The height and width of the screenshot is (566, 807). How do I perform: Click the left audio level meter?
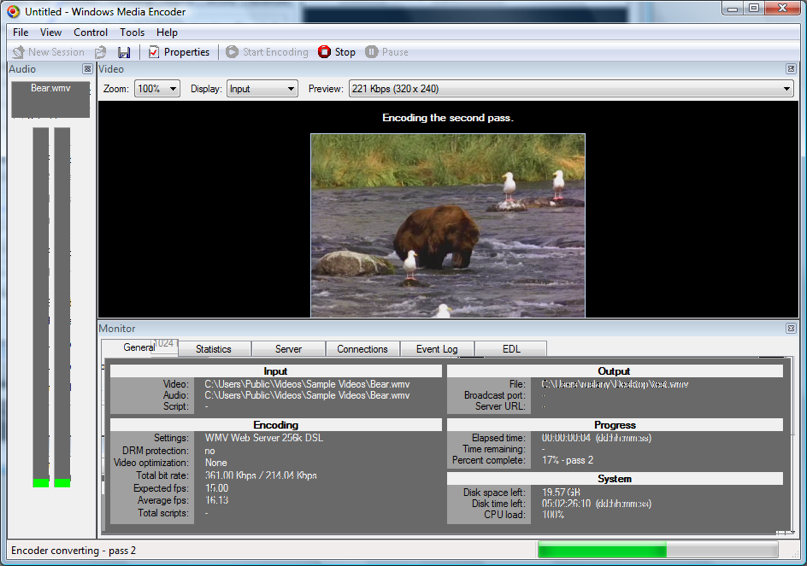pyautogui.click(x=41, y=307)
